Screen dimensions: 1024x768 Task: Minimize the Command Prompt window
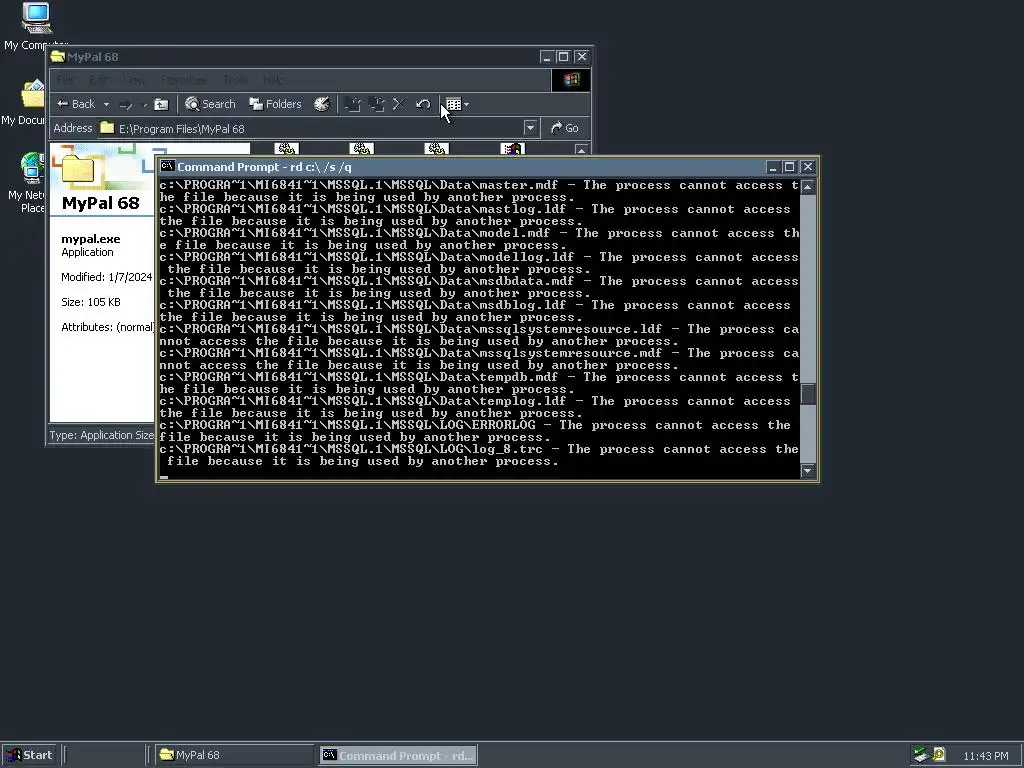773,167
